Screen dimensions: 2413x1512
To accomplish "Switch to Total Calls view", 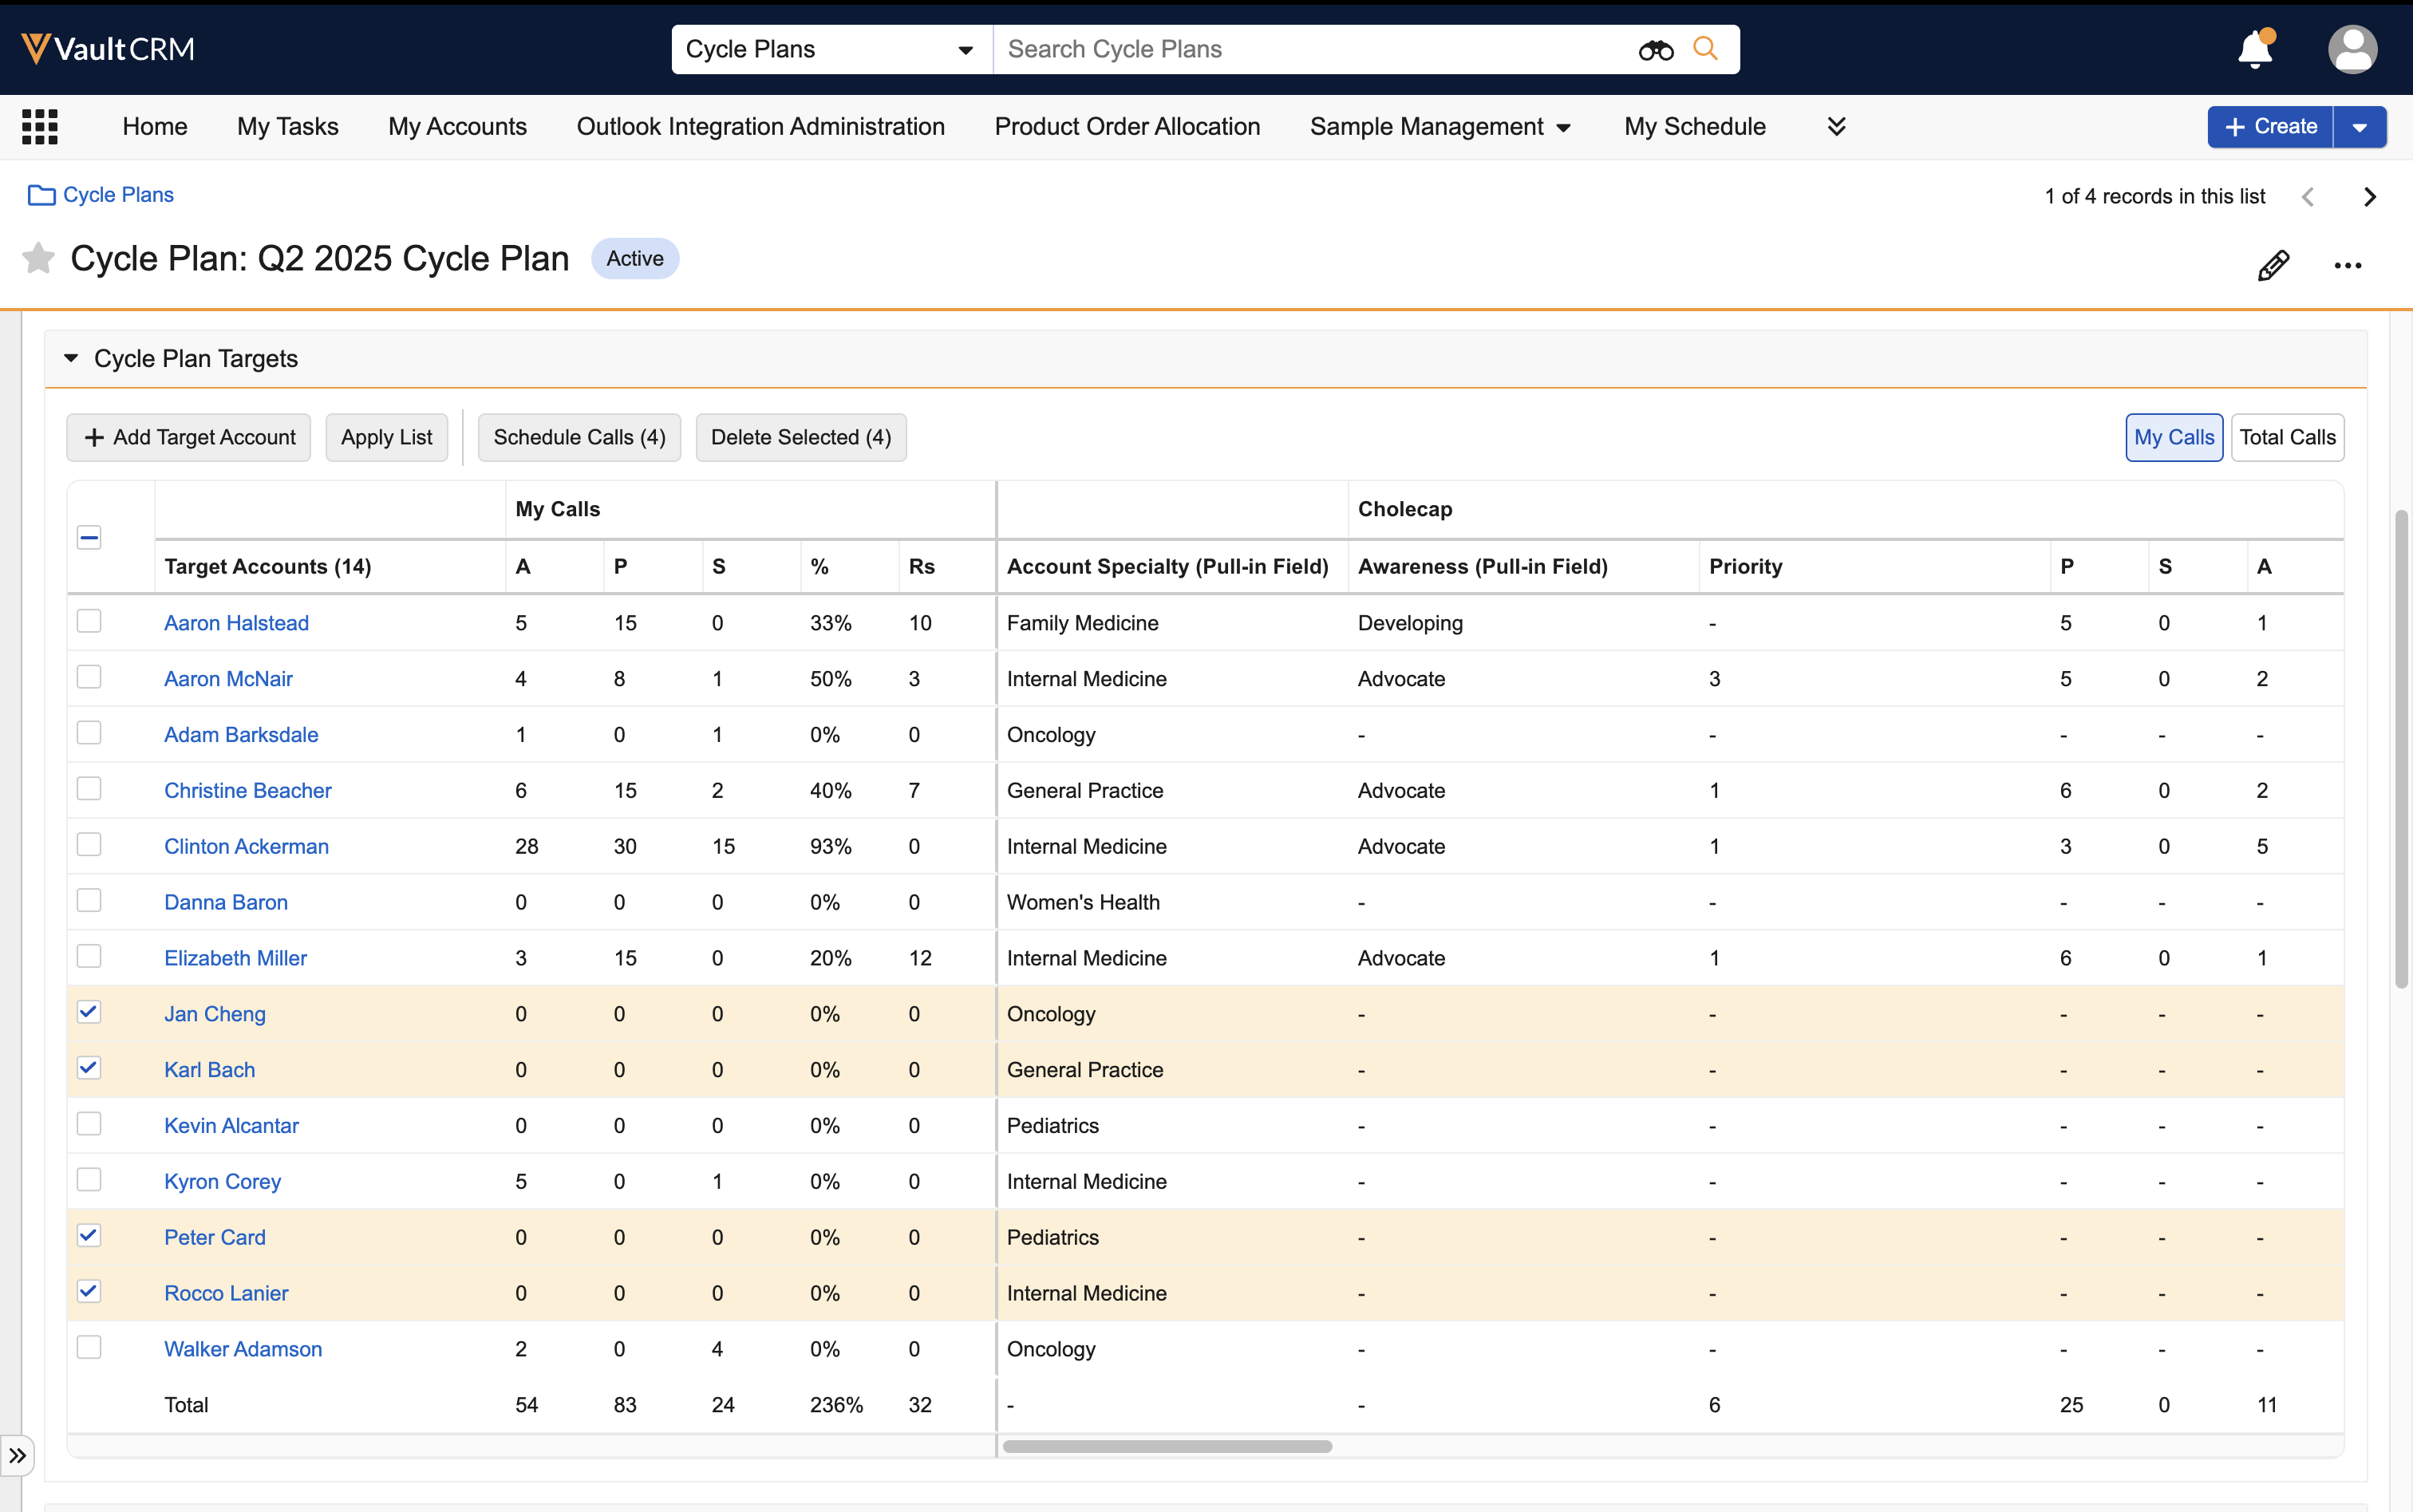I will (2286, 437).
